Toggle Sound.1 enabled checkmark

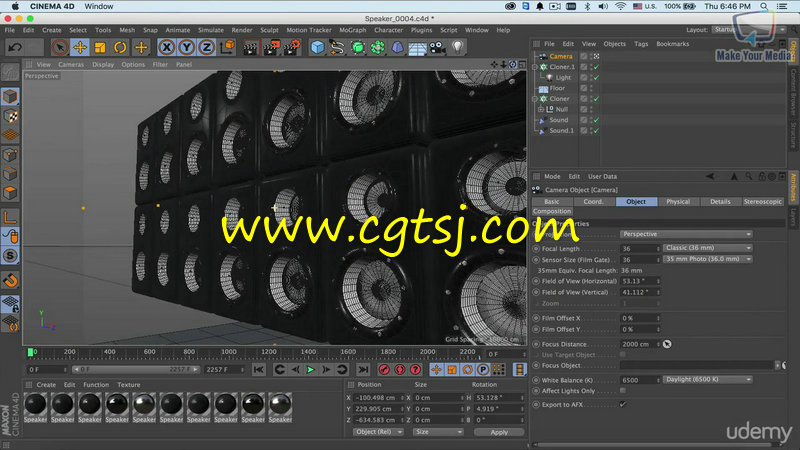(x=596, y=131)
